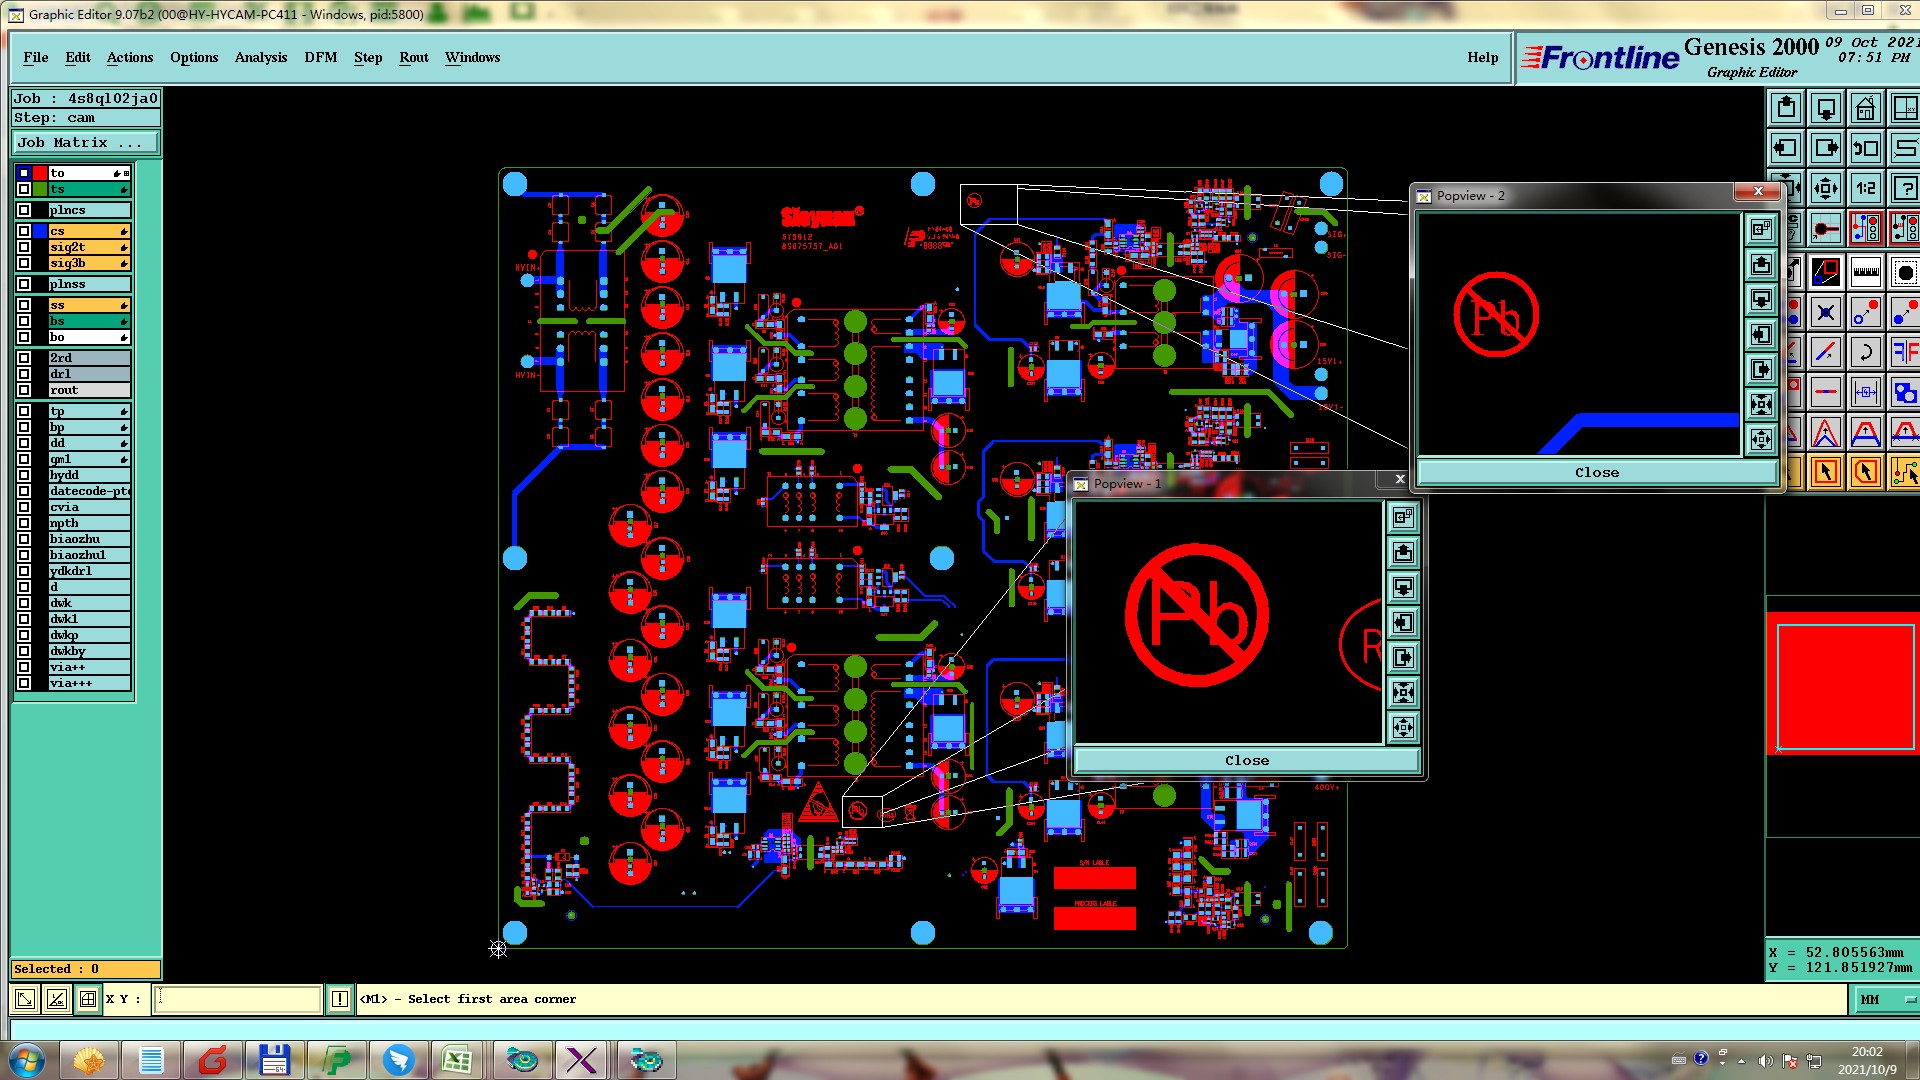Click the Home view icon

1865,108
